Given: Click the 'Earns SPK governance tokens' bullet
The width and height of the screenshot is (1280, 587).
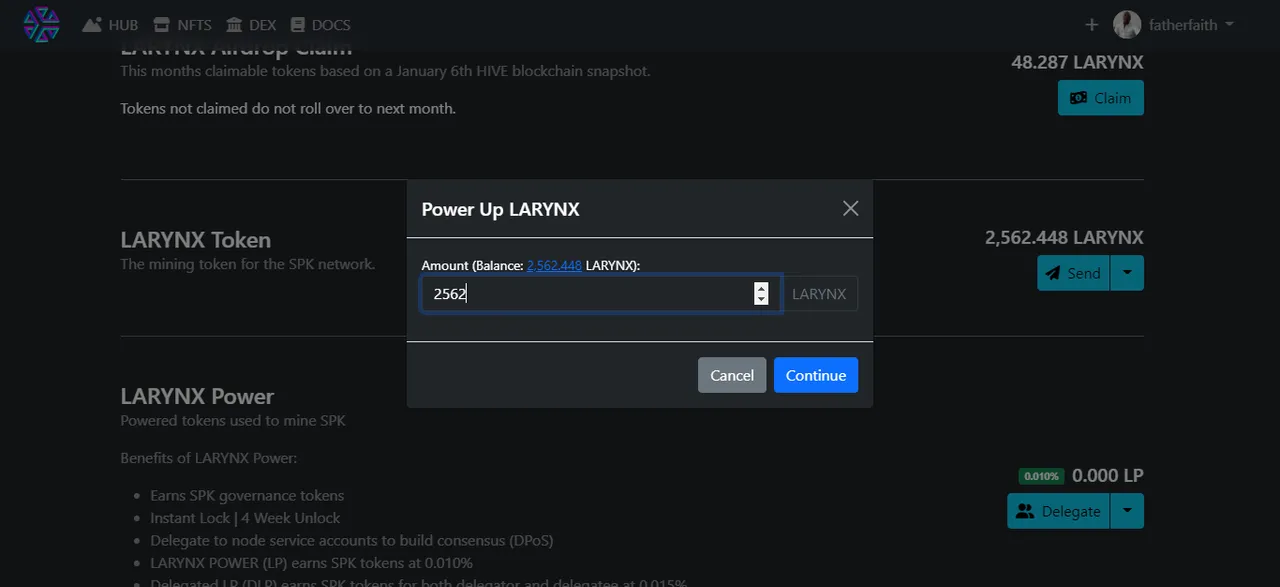Looking at the screenshot, I should click(x=247, y=496).
